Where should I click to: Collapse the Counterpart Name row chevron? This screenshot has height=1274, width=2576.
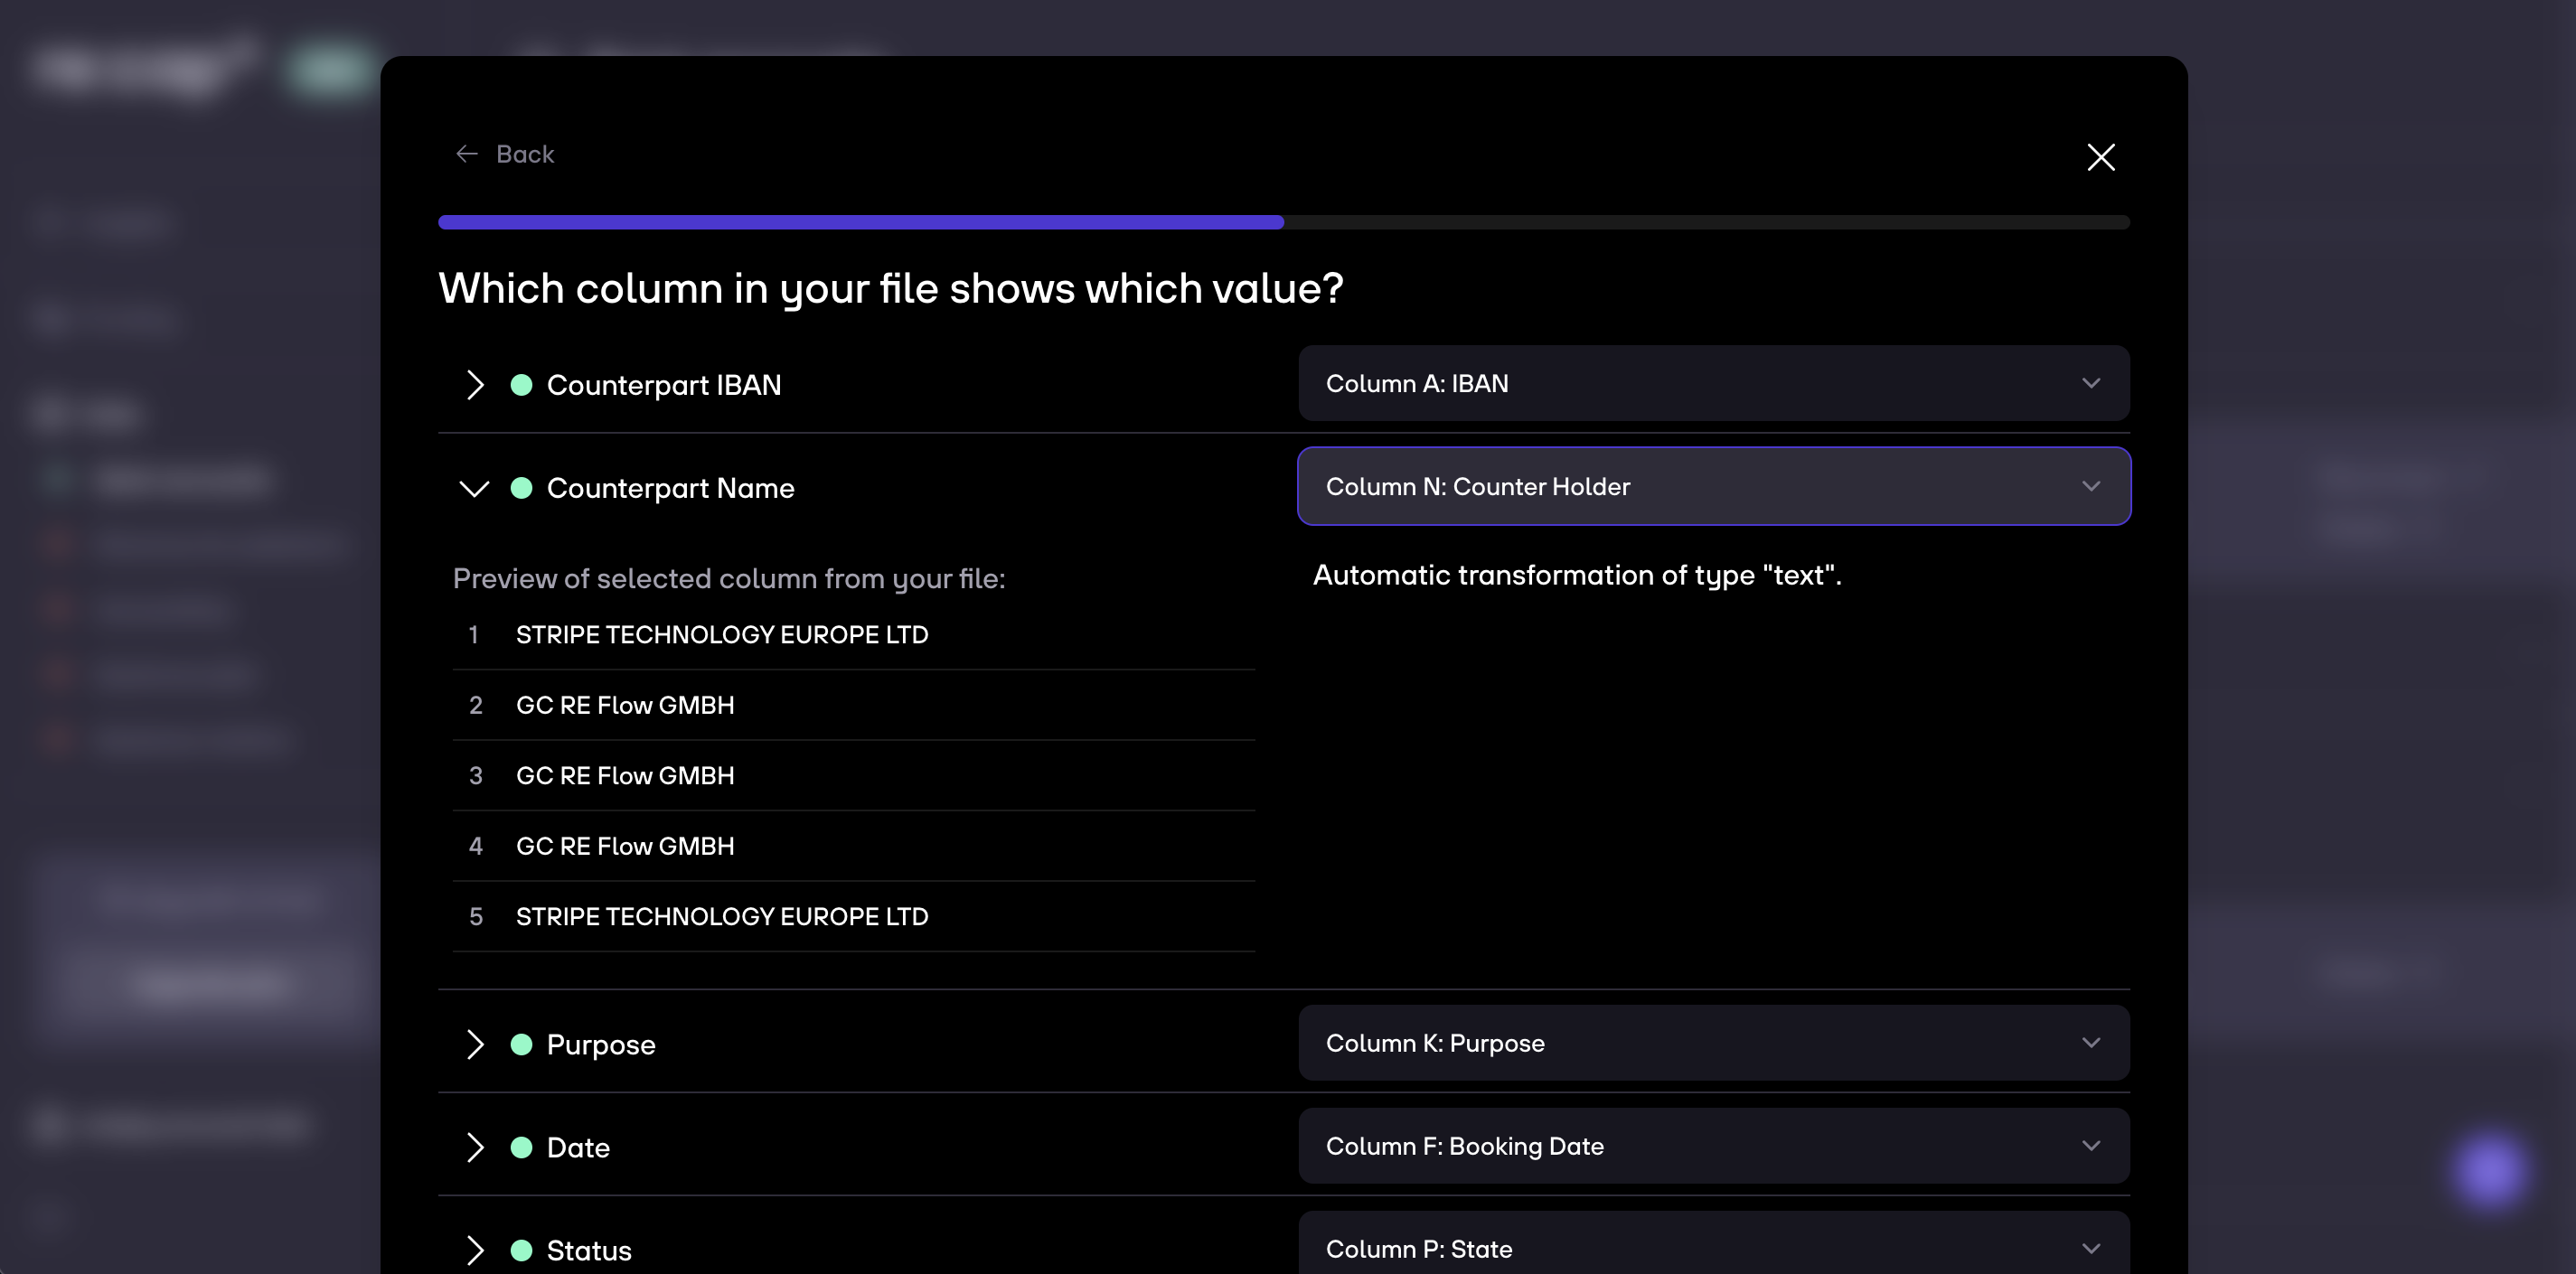click(x=474, y=488)
